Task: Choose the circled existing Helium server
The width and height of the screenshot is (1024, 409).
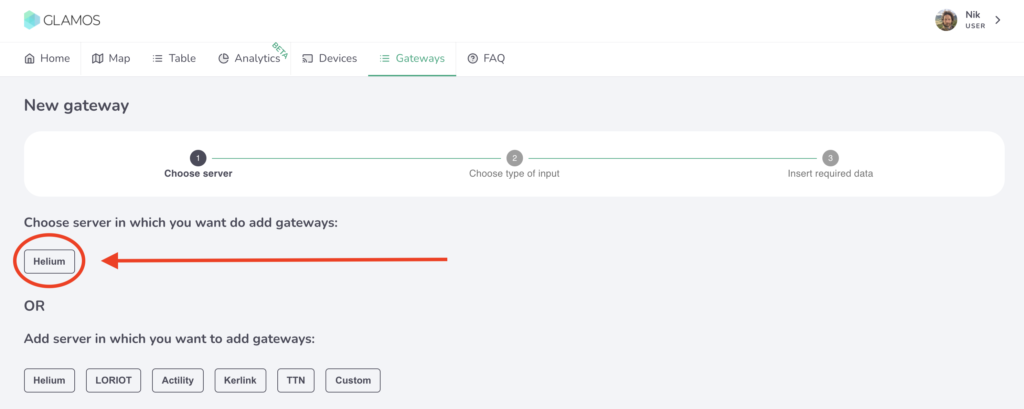Action: (49, 262)
